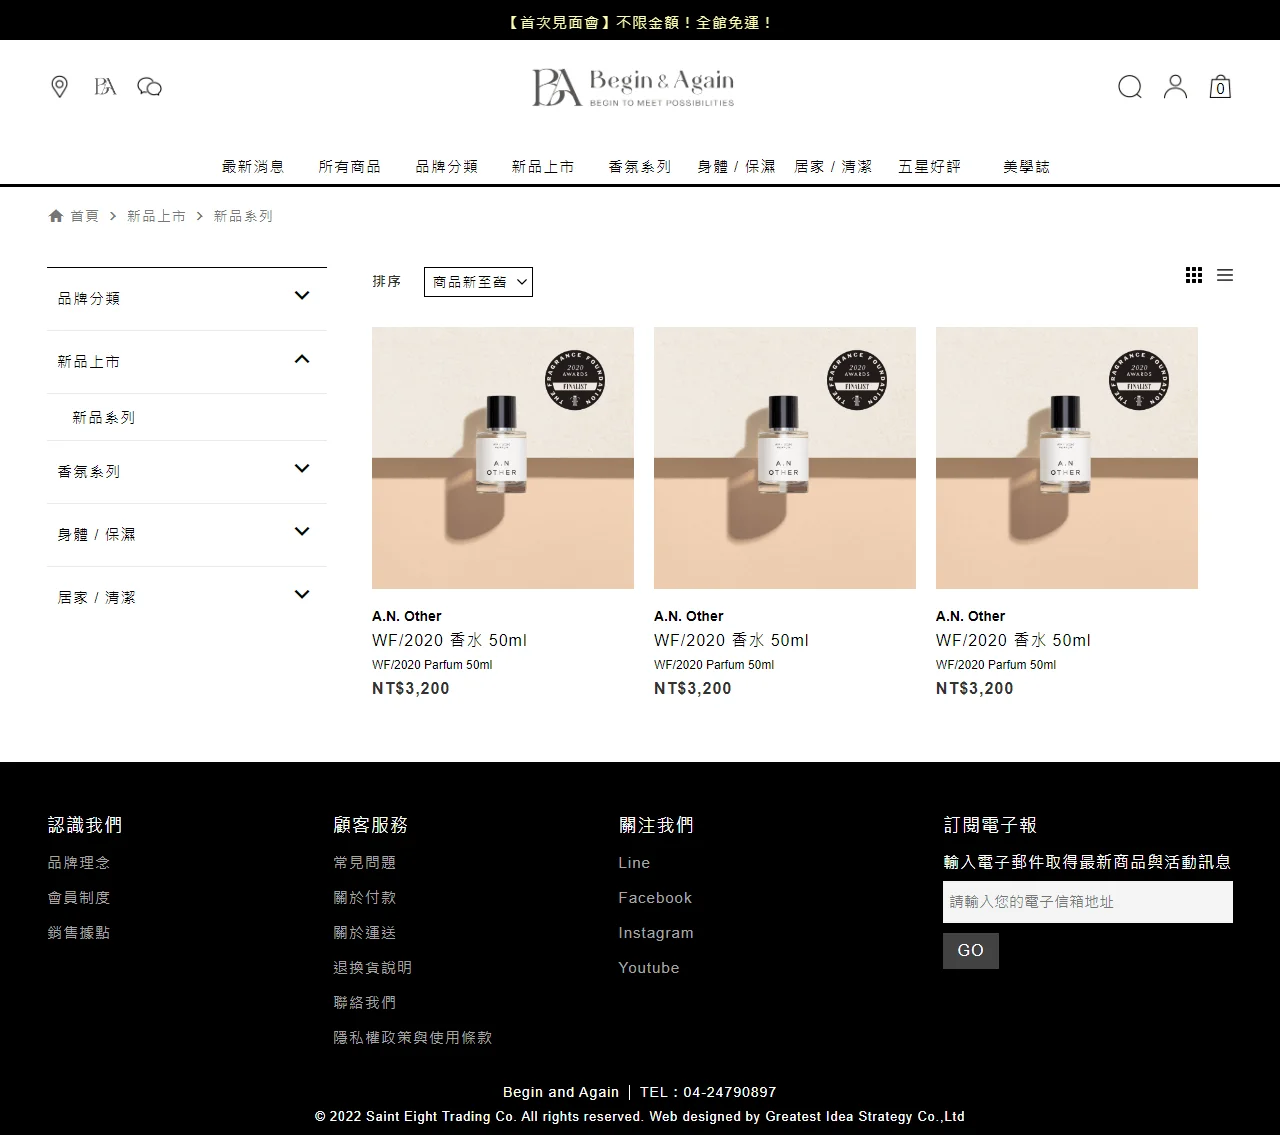Image resolution: width=1280 pixels, height=1135 pixels.
Task: Open 關於付款 footer link
Action: [x=365, y=897]
